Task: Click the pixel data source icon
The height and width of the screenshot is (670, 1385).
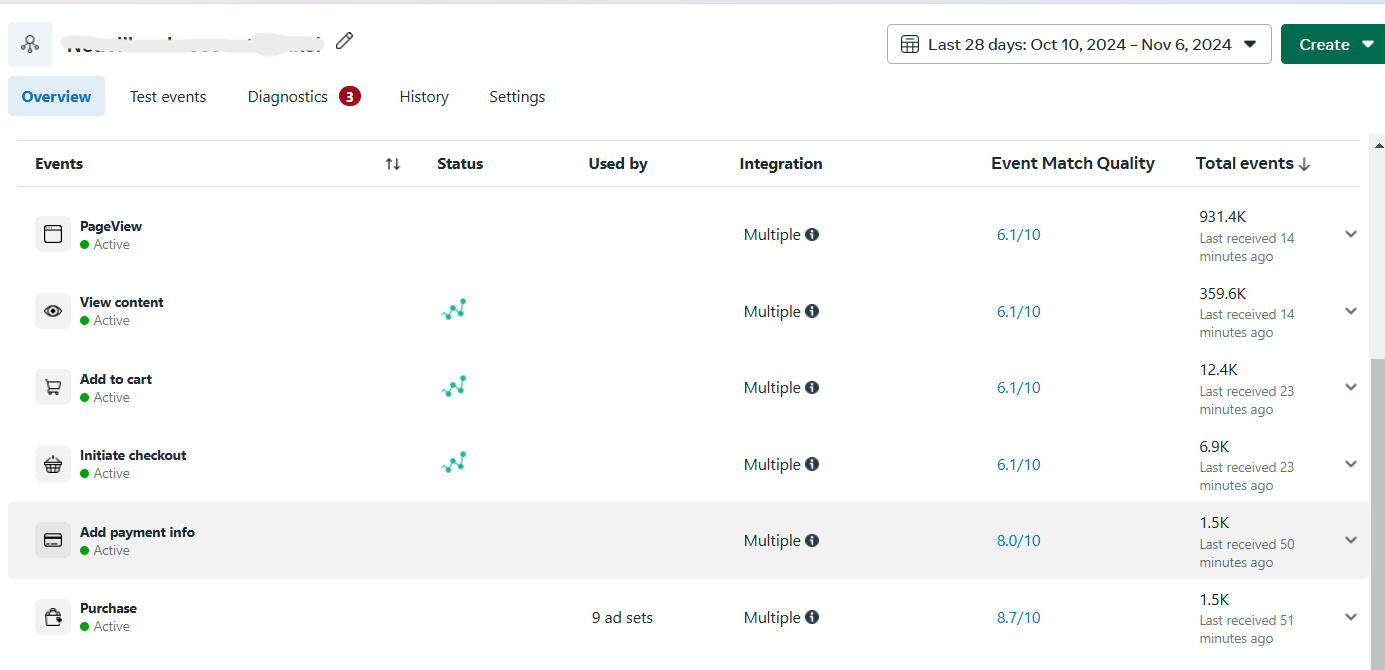Action: point(29,44)
